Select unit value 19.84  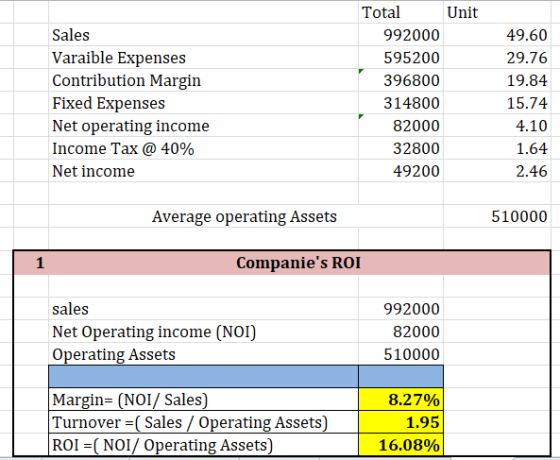[x=497, y=80]
